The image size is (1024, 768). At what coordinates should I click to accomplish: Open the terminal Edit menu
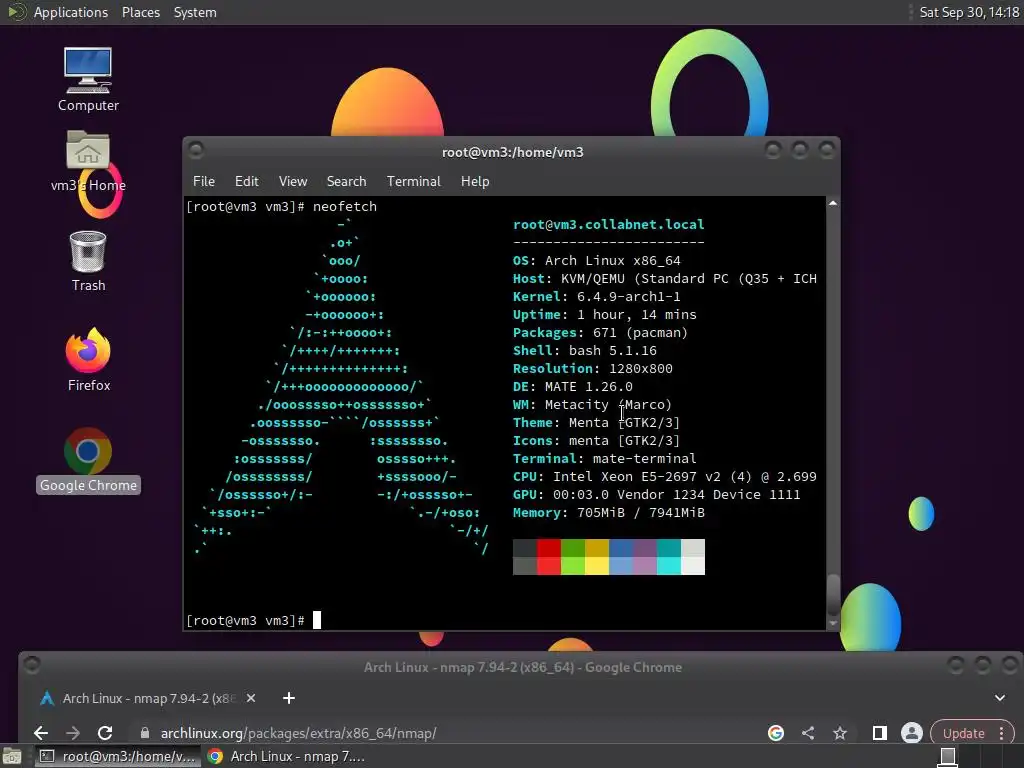pyautogui.click(x=246, y=182)
